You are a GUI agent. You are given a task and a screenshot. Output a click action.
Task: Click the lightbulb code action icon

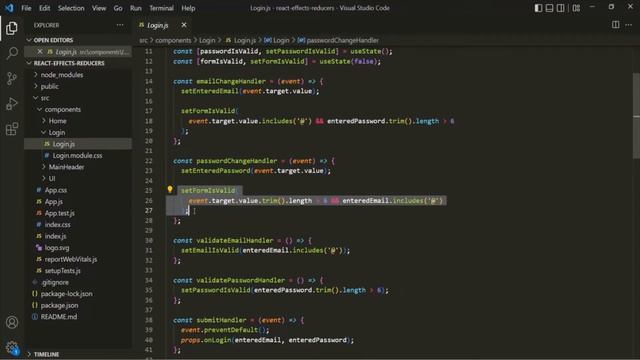170,189
